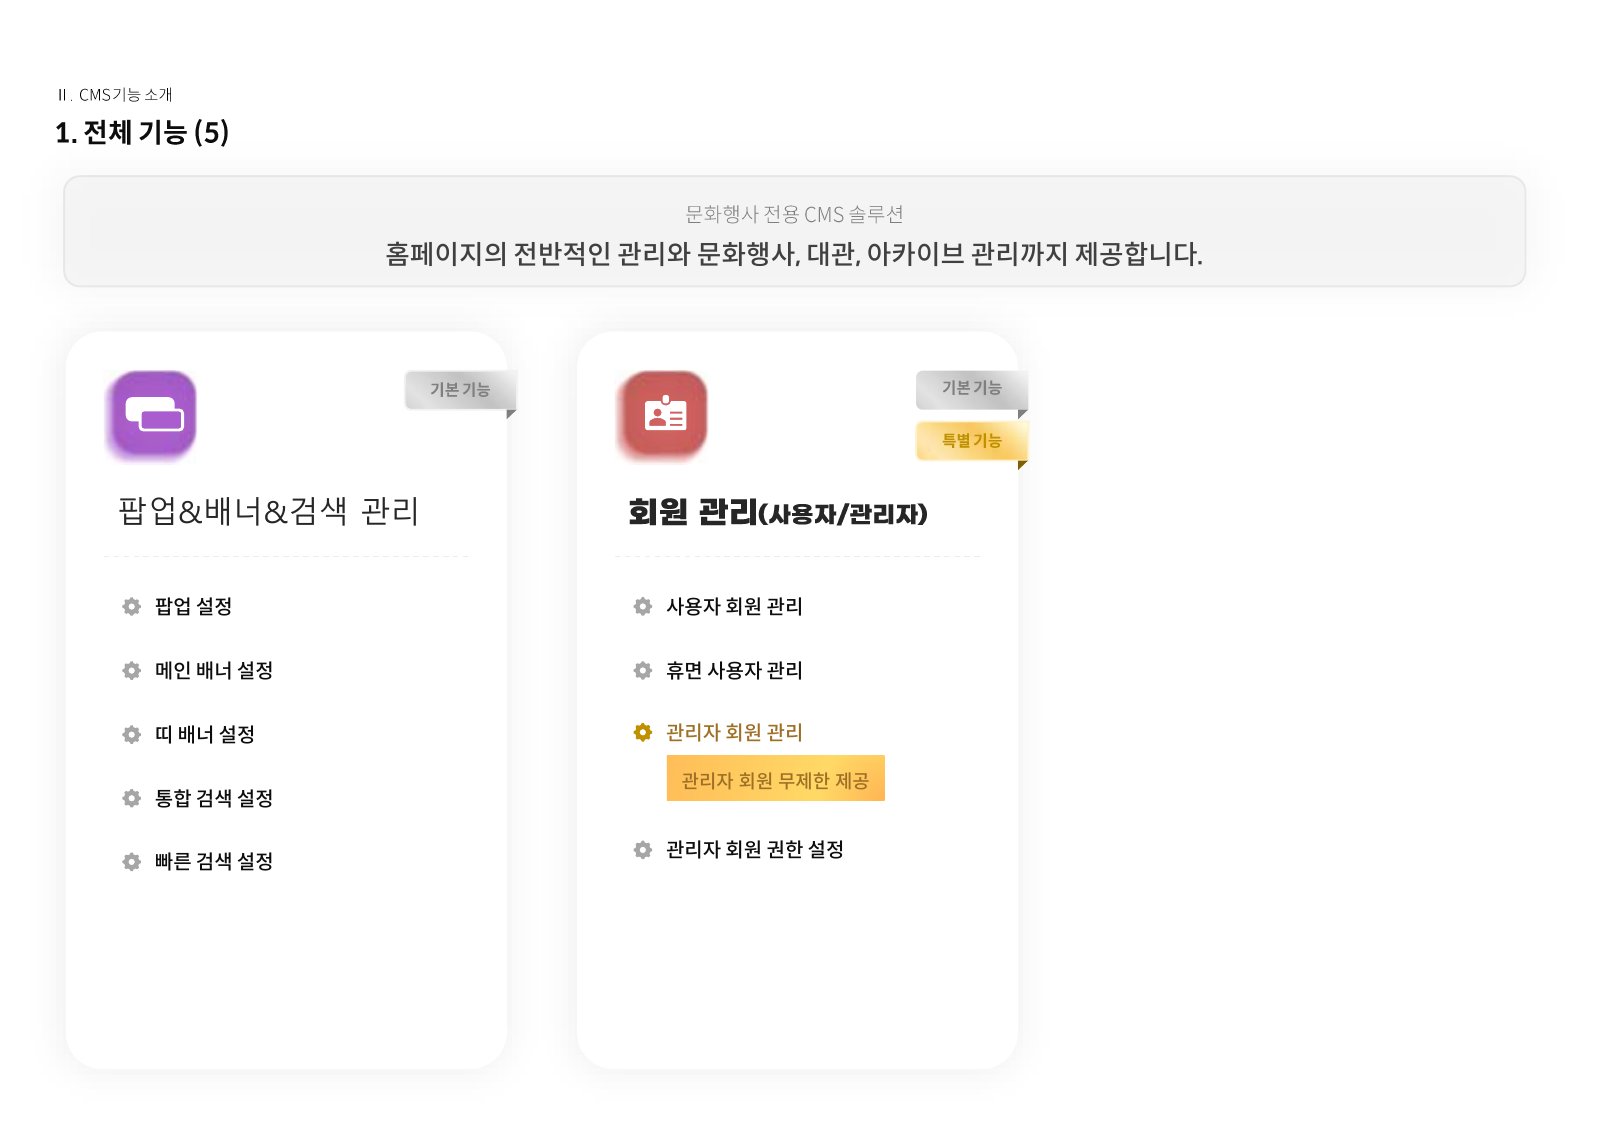The width and height of the screenshot is (1600, 1132).
Task: Click 문화행사 전용 CMS 솔루션 subtitle
Action: click(794, 214)
